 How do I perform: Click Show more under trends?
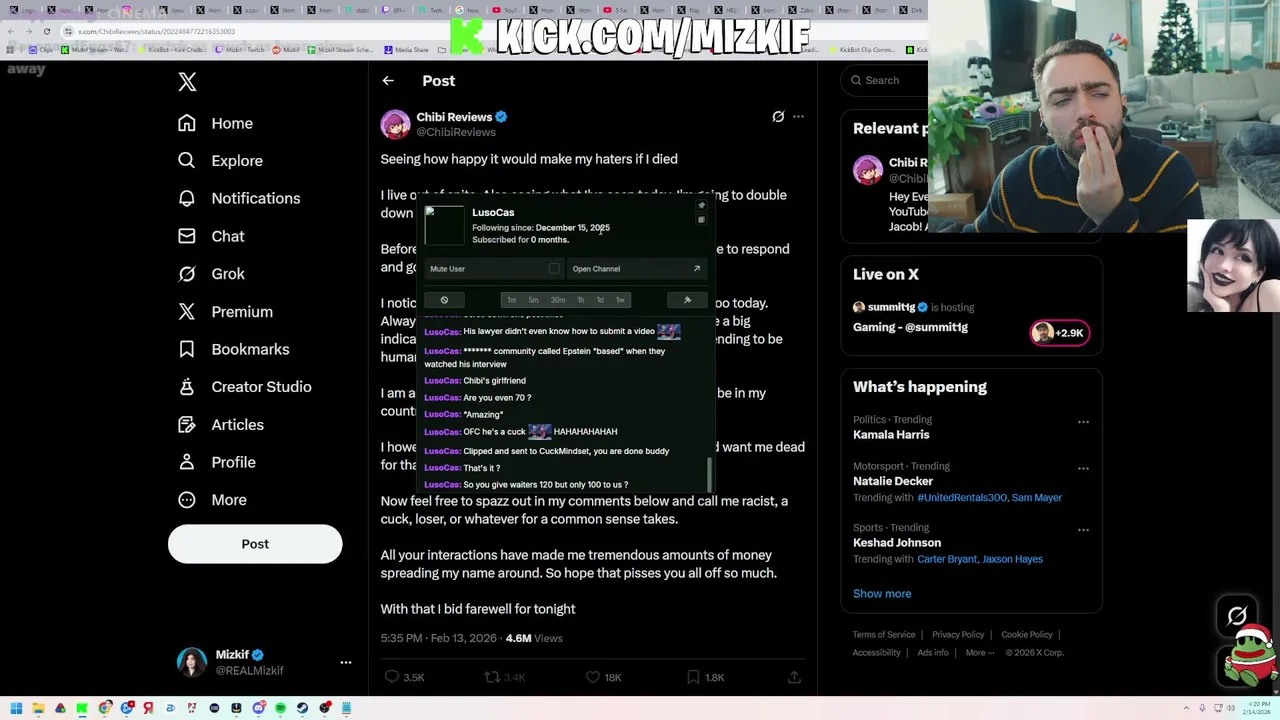pyautogui.click(x=882, y=594)
